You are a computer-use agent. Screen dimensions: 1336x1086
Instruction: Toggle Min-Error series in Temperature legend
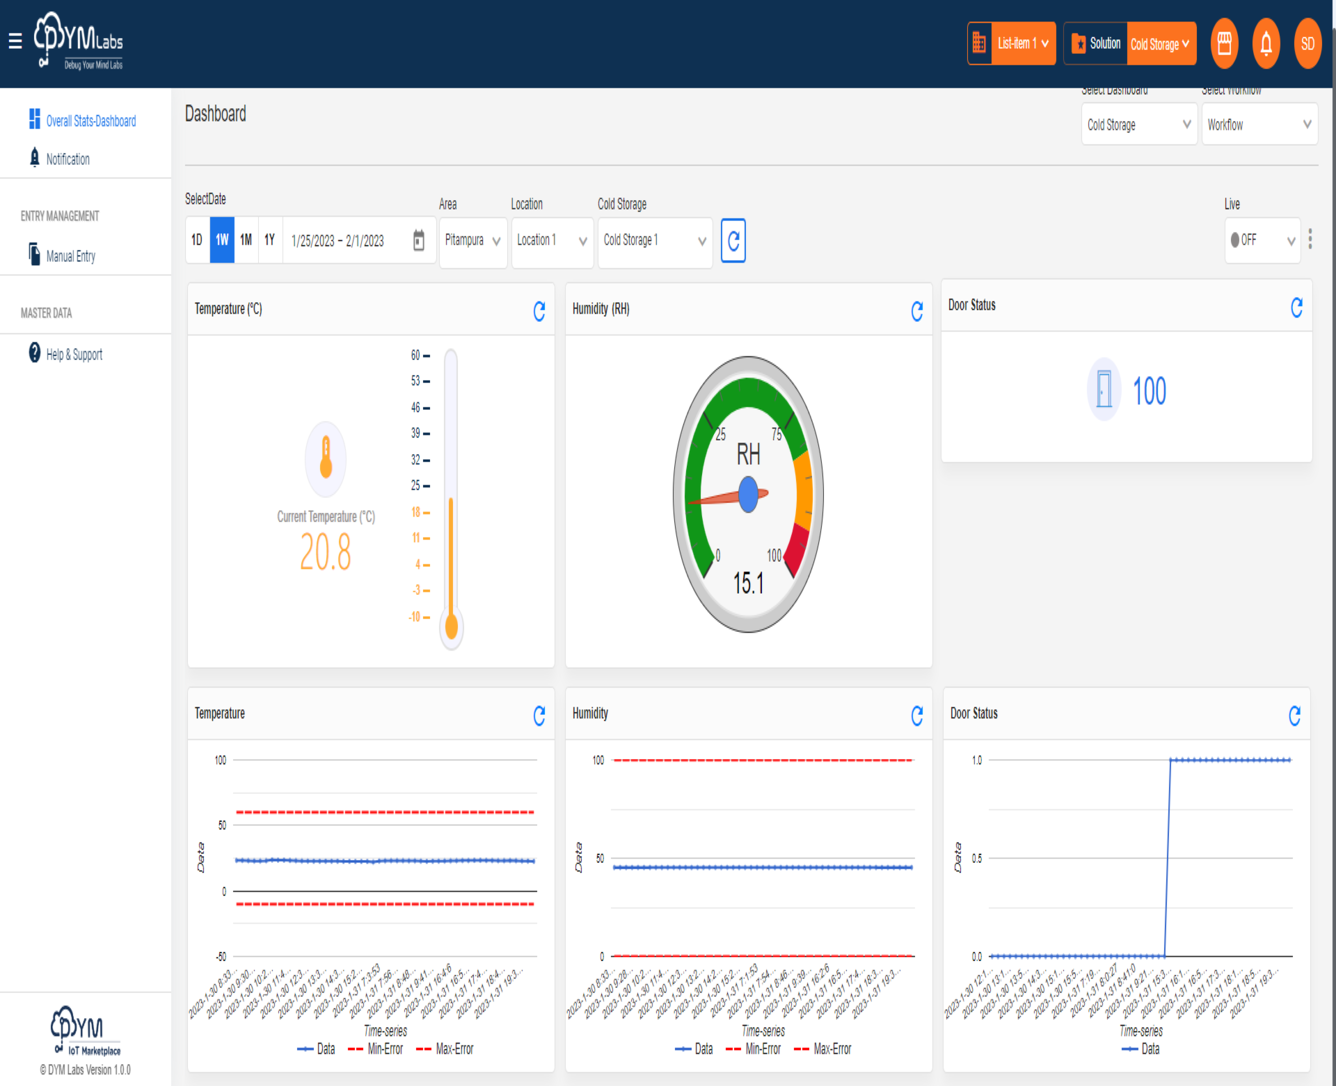(375, 1049)
